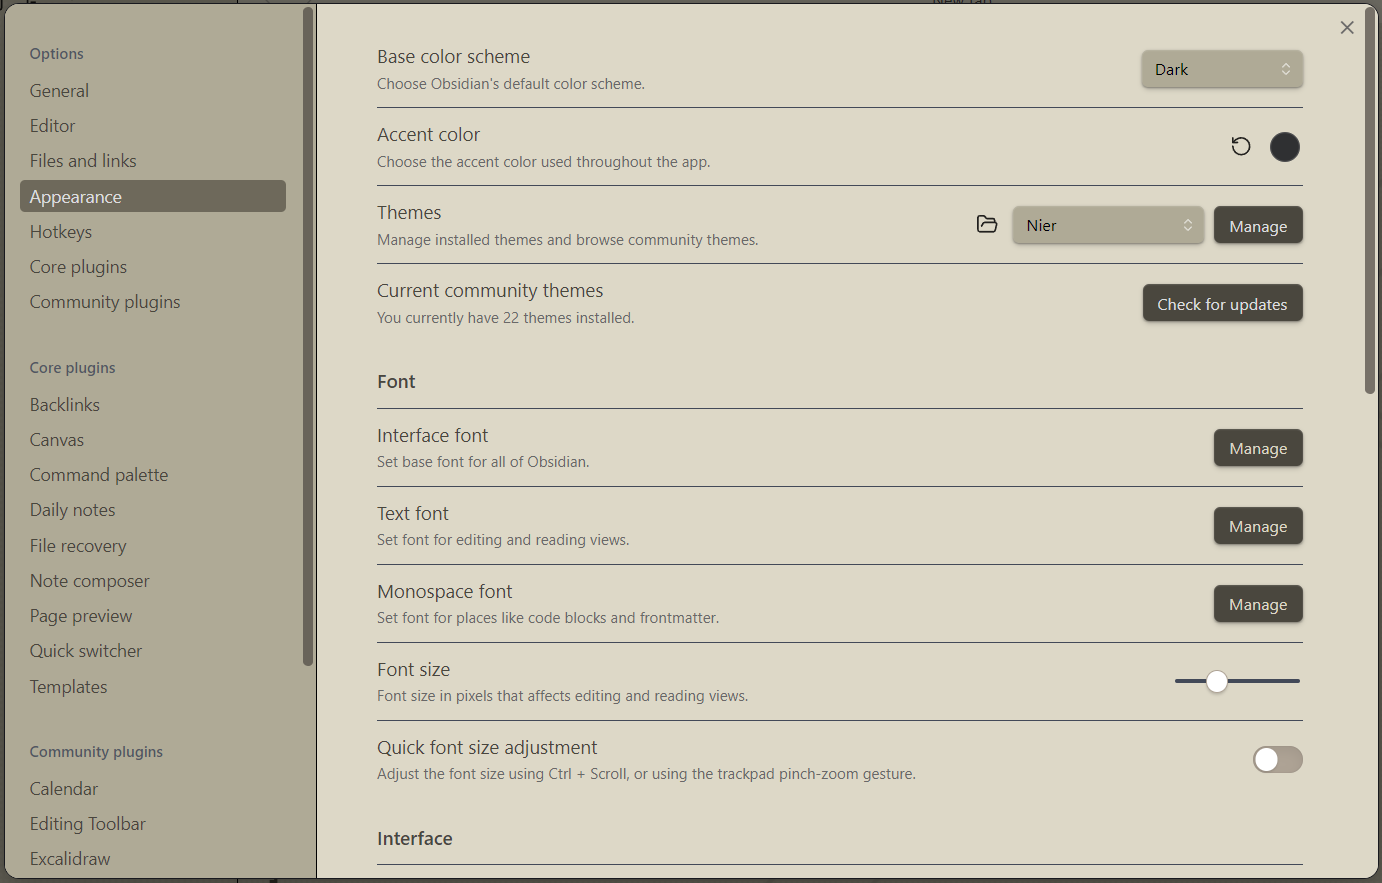This screenshot has height=883, width=1382.
Task: Open File recovery plugin settings
Action: tap(153, 546)
